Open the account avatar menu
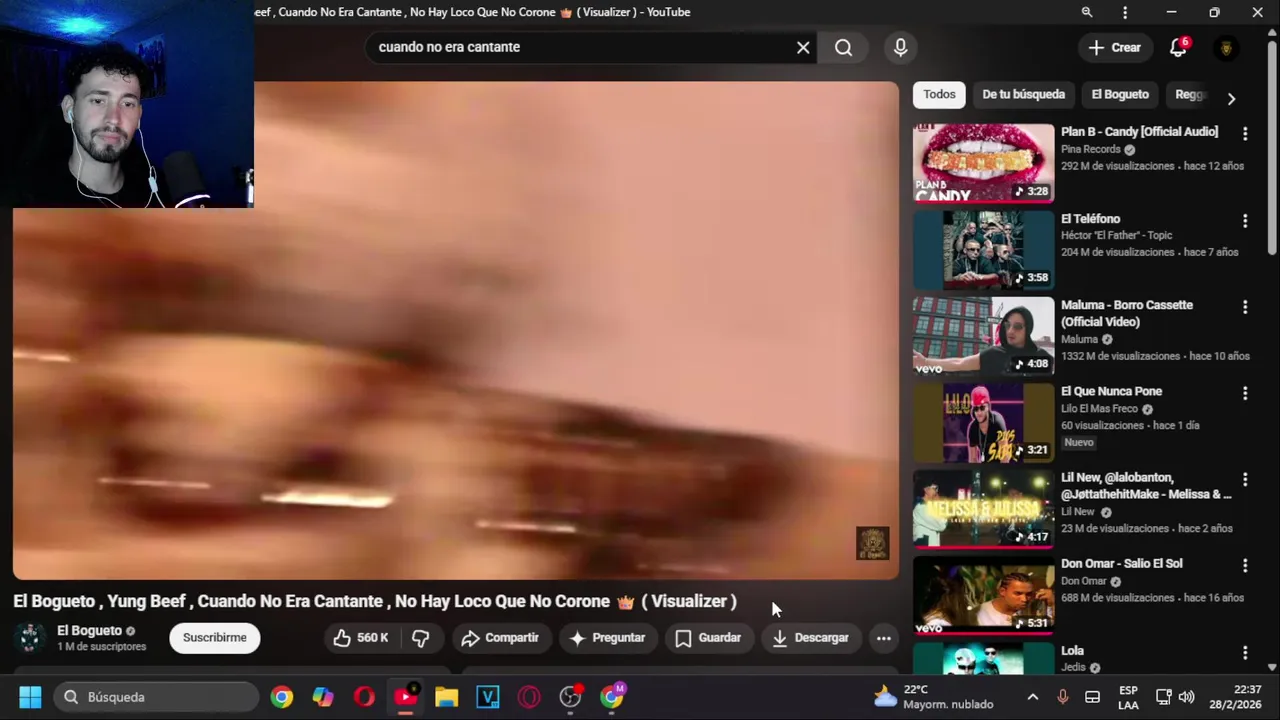This screenshot has height=720, width=1280. [1226, 47]
